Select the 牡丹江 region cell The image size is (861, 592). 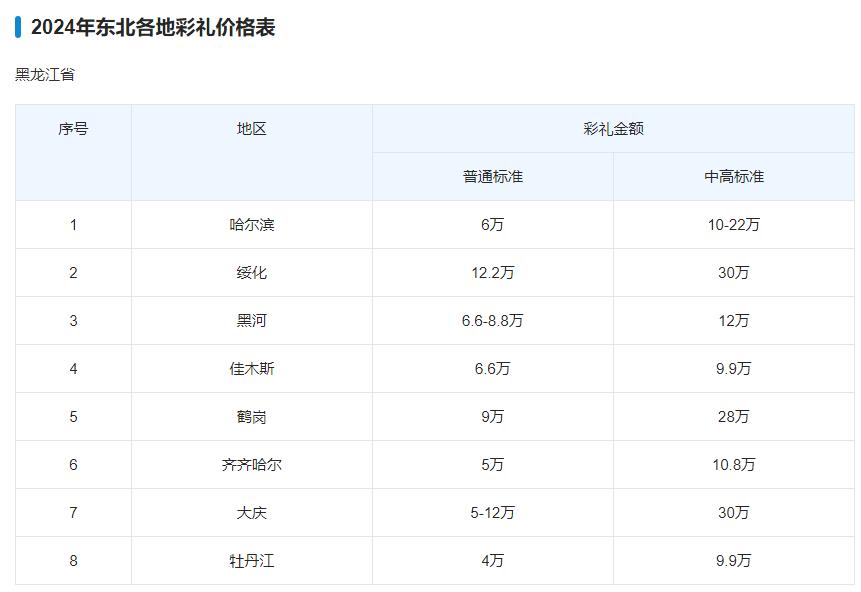pos(252,561)
